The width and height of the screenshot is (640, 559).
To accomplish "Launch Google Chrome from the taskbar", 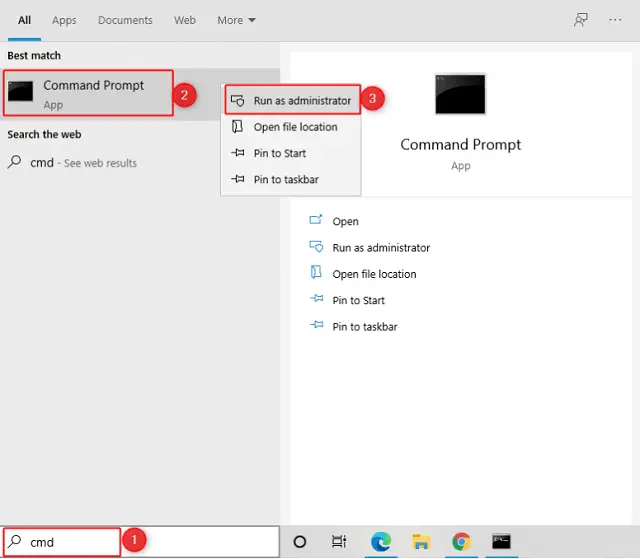I will coord(461,542).
